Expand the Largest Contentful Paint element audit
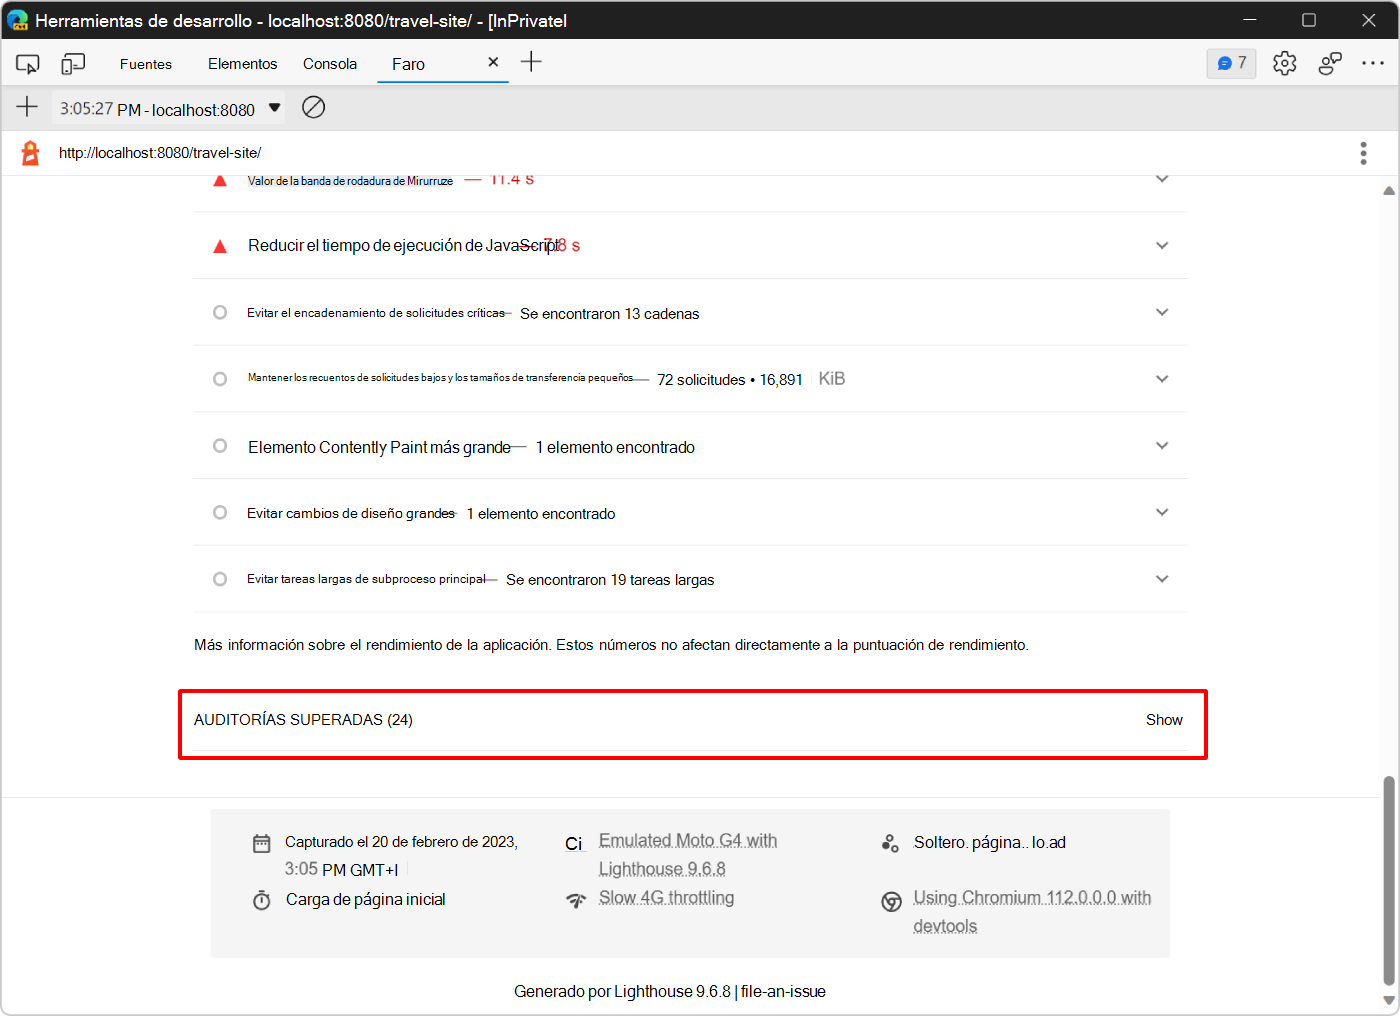The width and height of the screenshot is (1400, 1016). coord(1162,446)
